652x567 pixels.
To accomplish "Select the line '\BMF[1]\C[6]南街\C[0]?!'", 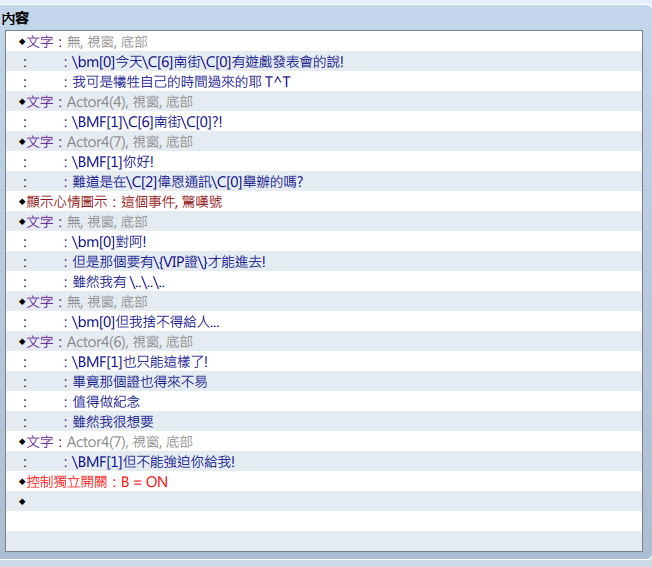I will click(324, 121).
